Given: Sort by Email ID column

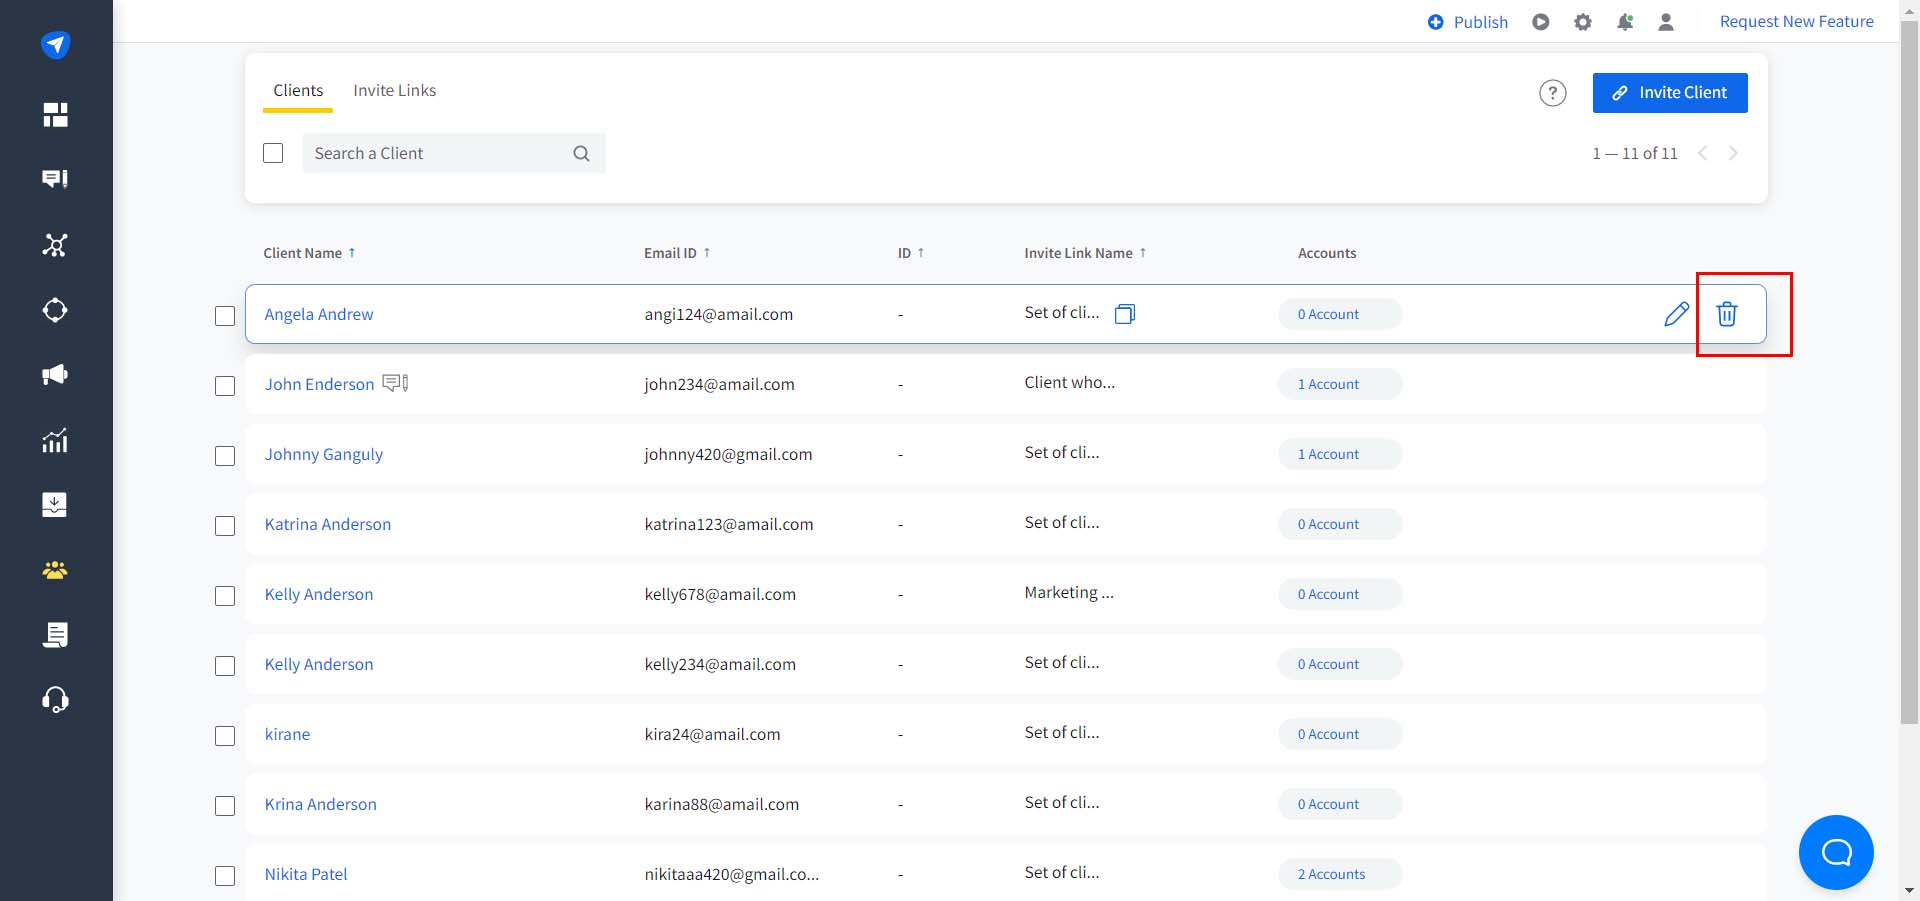Looking at the screenshot, I should (677, 253).
